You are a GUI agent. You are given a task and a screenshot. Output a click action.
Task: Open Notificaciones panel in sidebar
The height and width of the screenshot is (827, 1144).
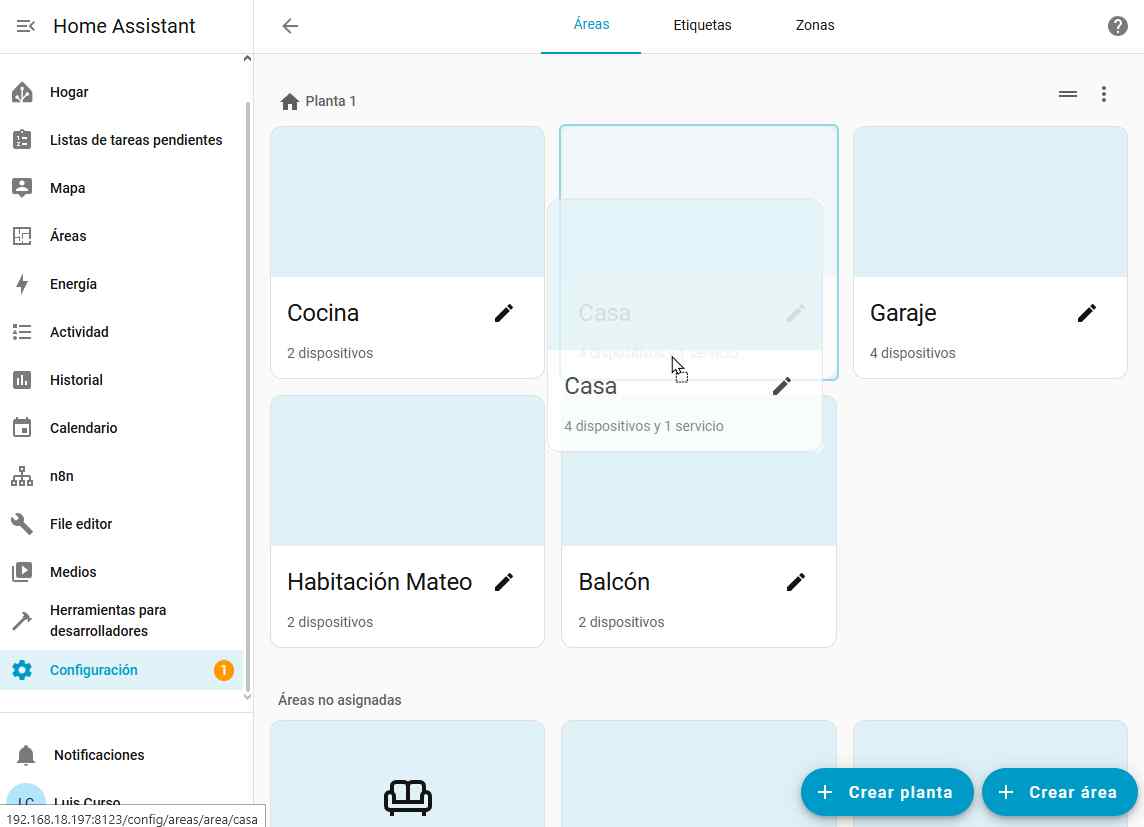click(x=99, y=755)
